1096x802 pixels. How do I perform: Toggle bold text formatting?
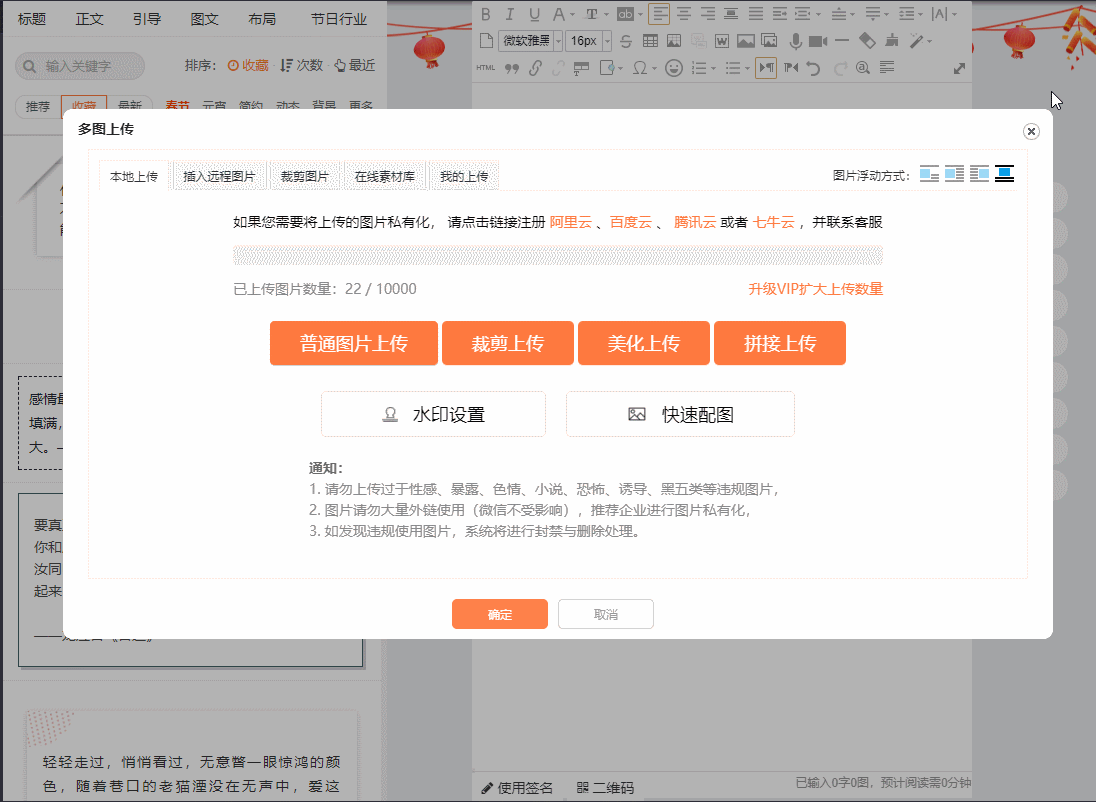coord(486,14)
